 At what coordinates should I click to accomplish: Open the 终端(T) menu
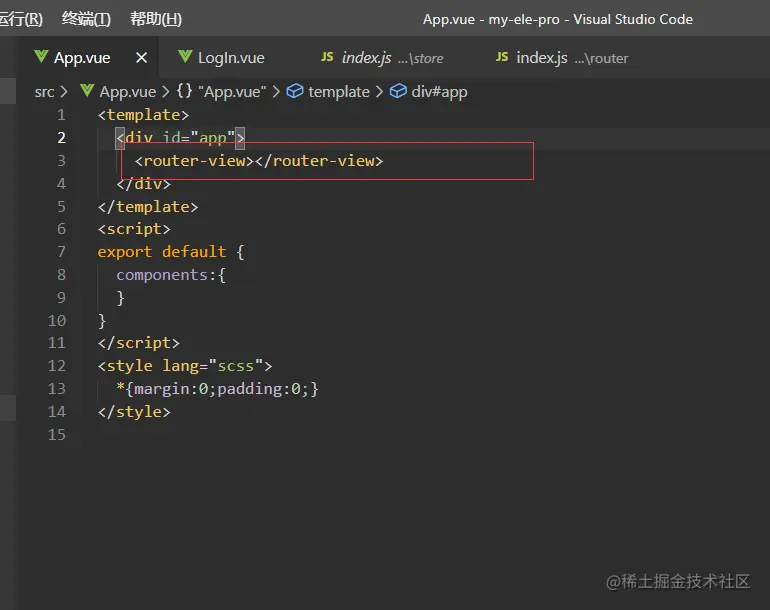[x=86, y=19]
